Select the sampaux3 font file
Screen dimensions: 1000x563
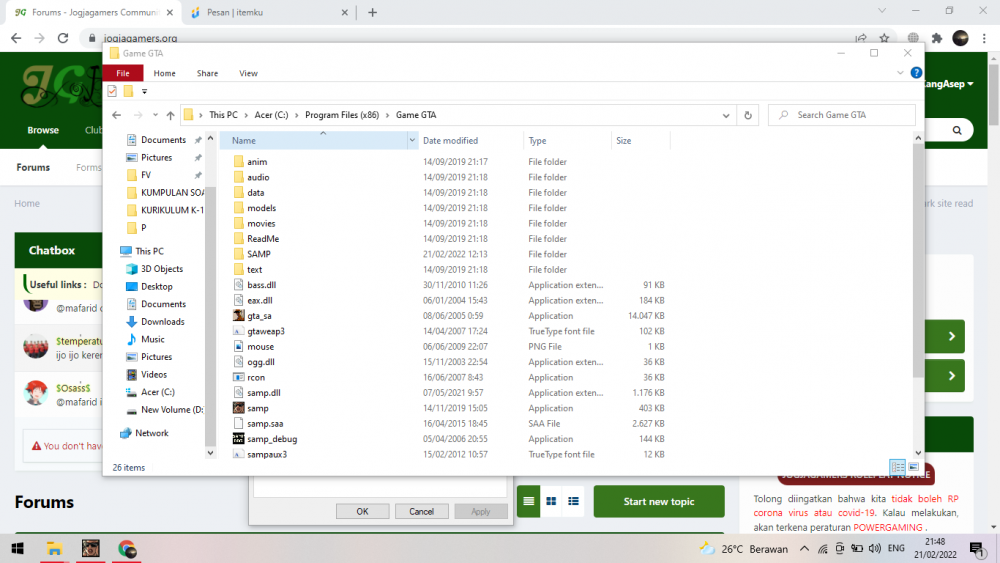pos(267,454)
